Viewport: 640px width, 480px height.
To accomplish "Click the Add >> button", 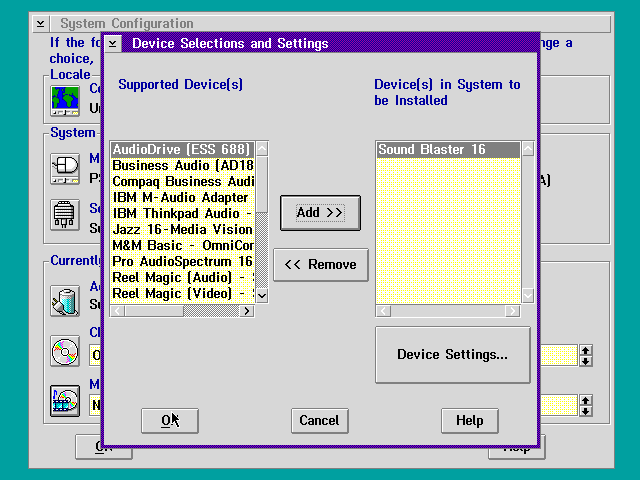I will pyautogui.click(x=320, y=213).
